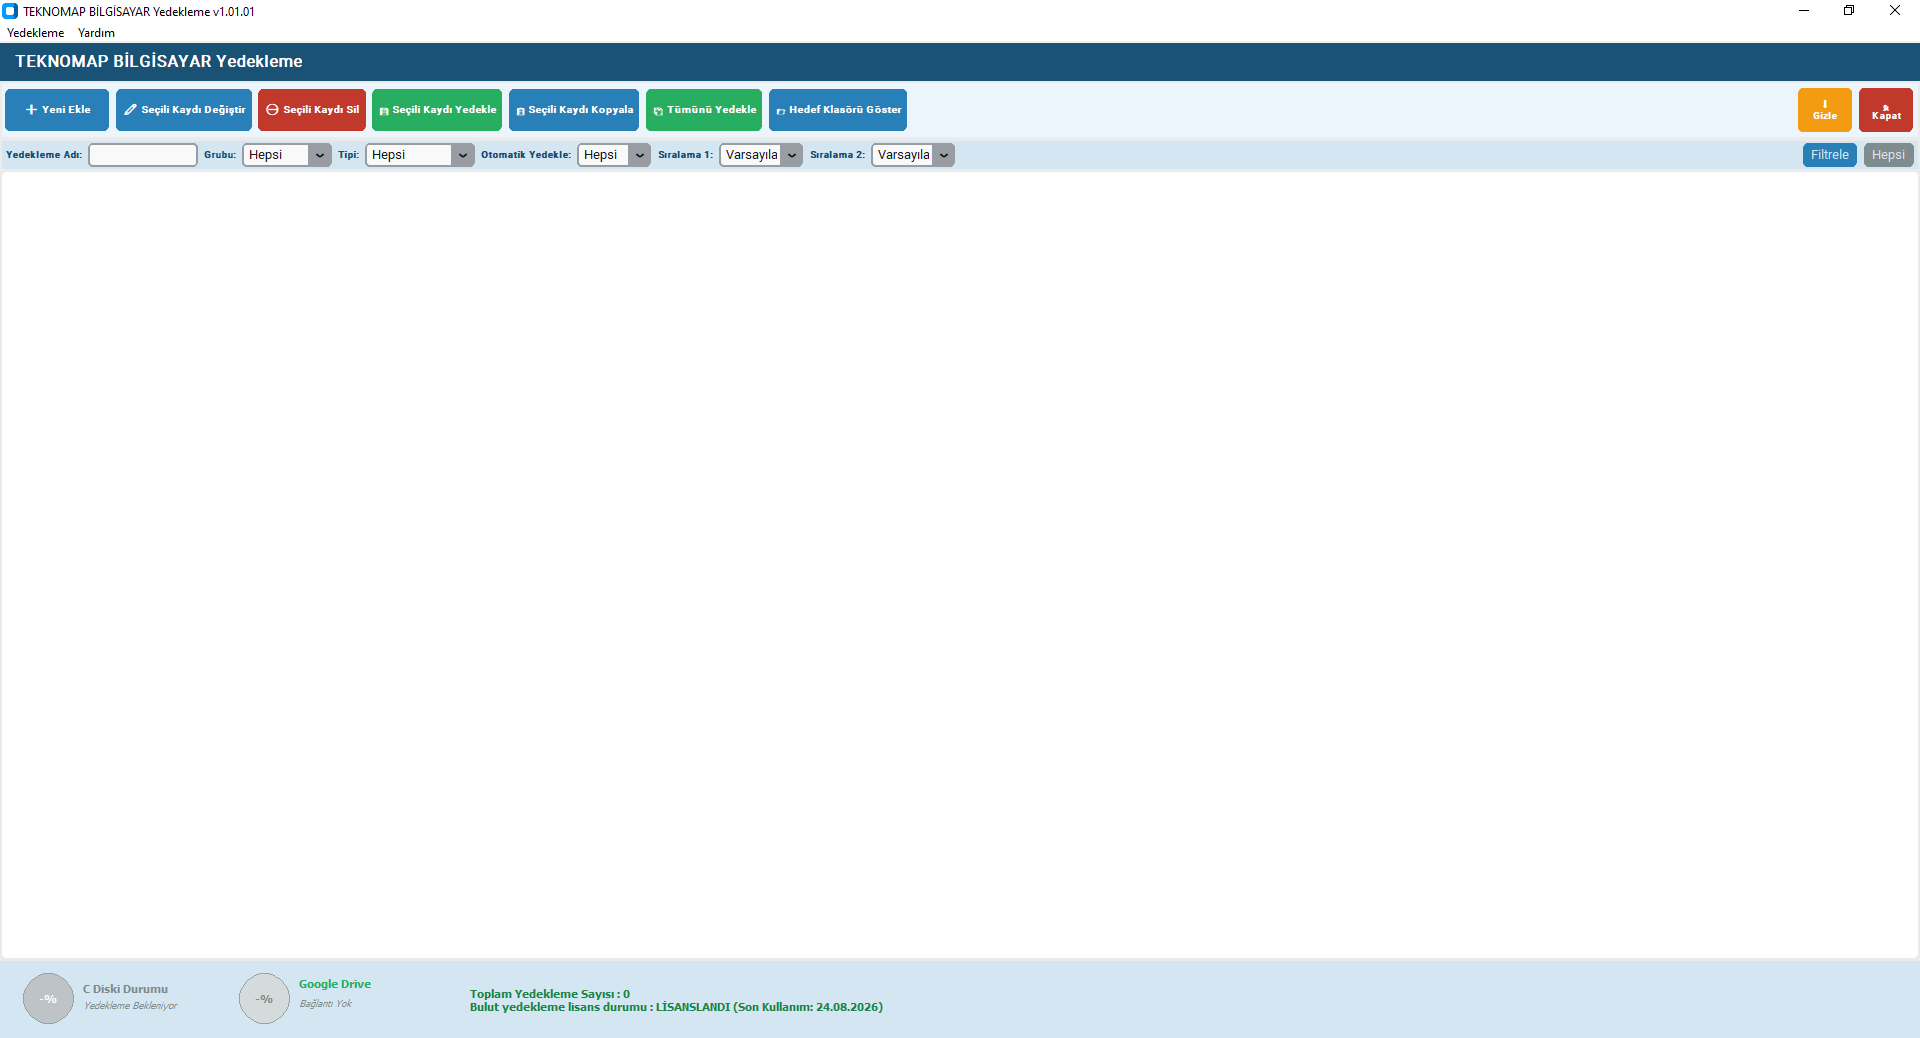The image size is (1920, 1038).
Task: Open the Otomatik Yedekle dropdown
Action: point(614,155)
